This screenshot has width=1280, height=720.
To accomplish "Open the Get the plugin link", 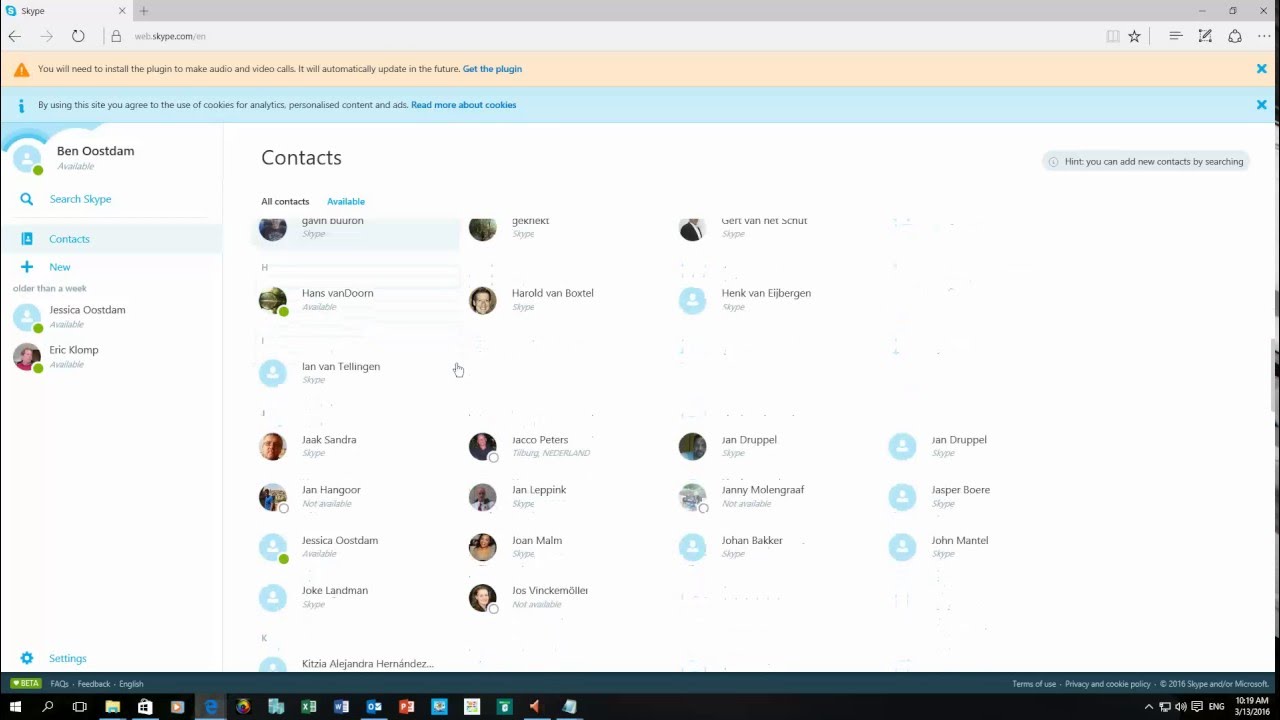I will point(492,69).
